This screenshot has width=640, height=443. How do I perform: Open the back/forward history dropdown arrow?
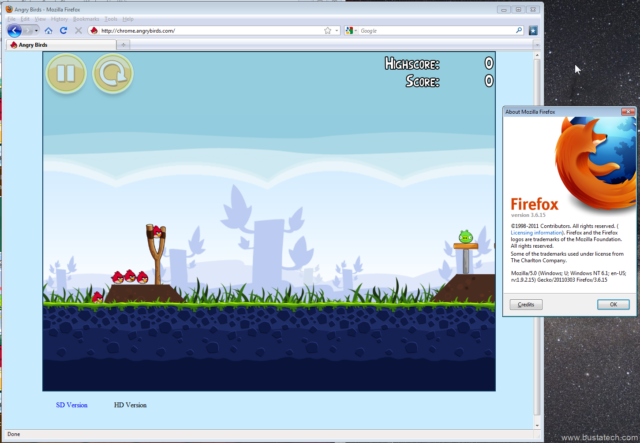[36, 31]
